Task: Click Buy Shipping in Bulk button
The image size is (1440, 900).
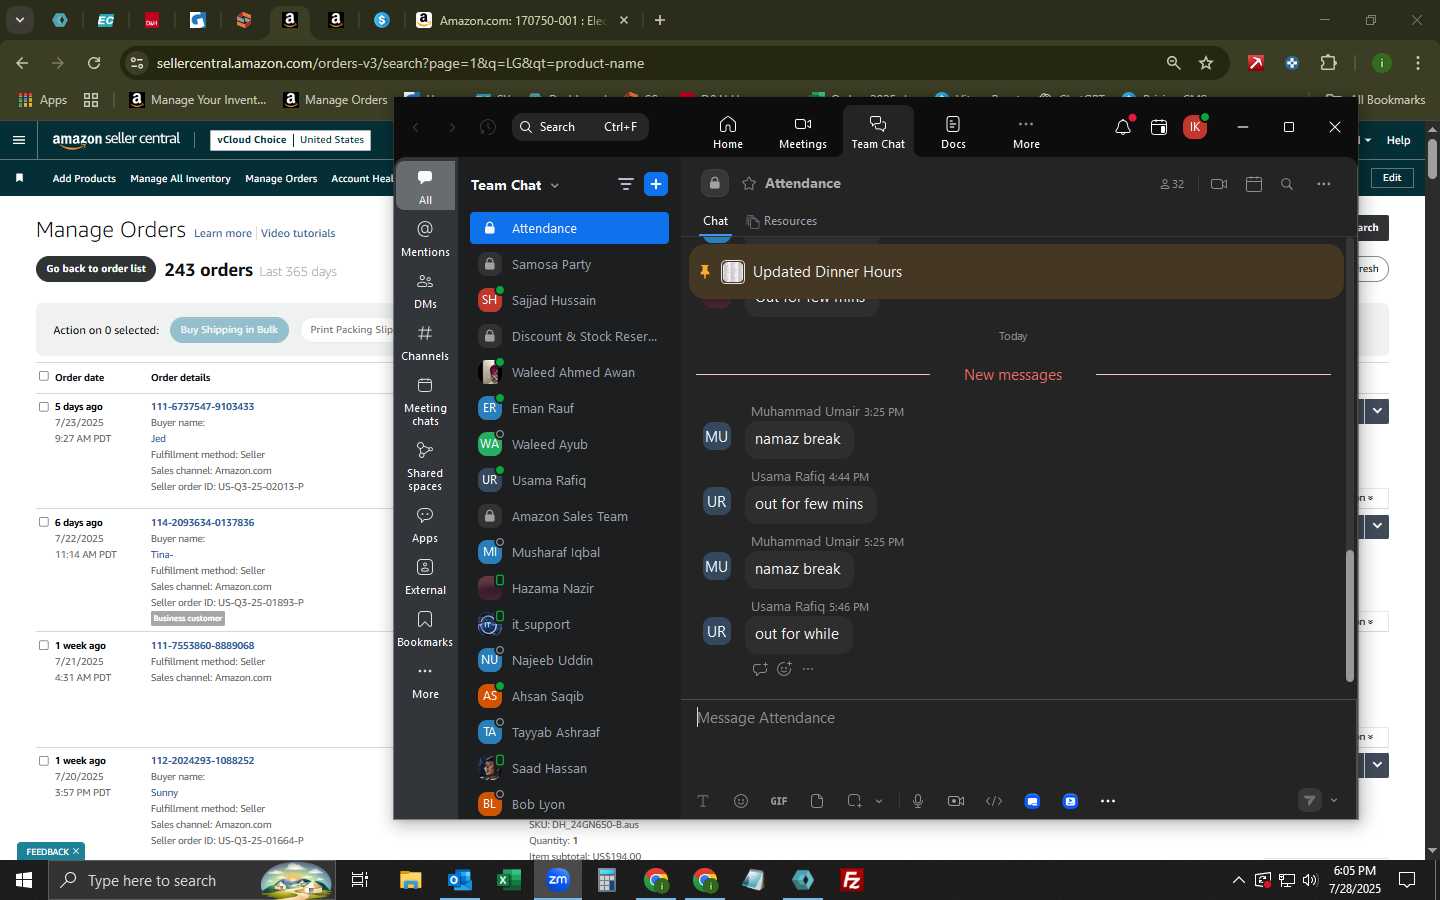Action: pyautogui.click(x=229, y=330)
